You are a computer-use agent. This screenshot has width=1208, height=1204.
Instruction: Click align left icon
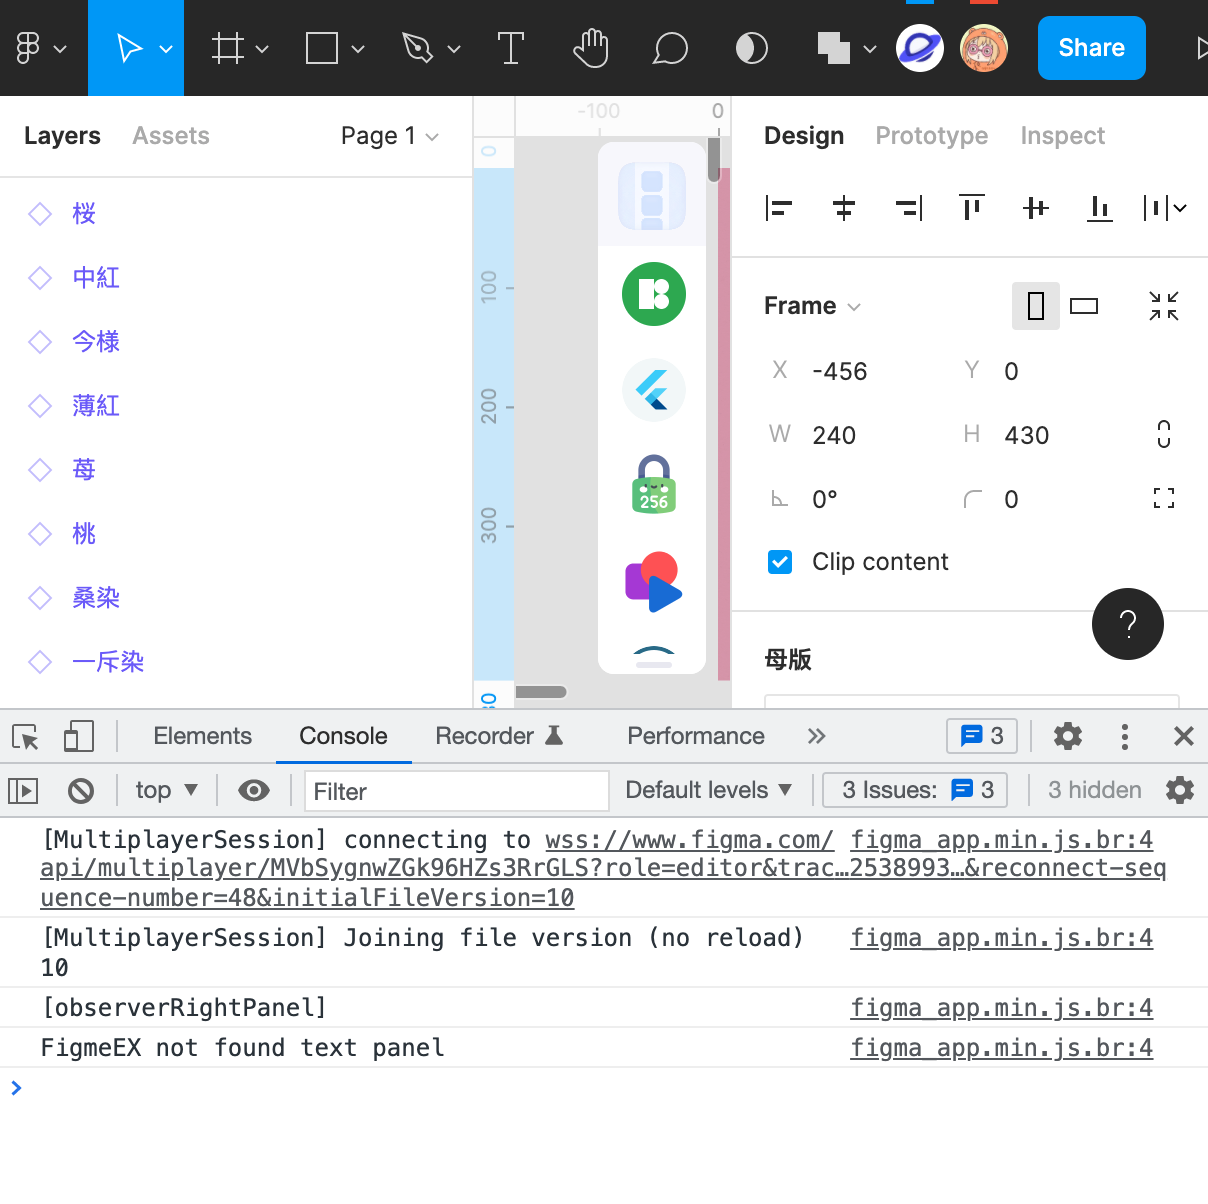coord(779,208)
